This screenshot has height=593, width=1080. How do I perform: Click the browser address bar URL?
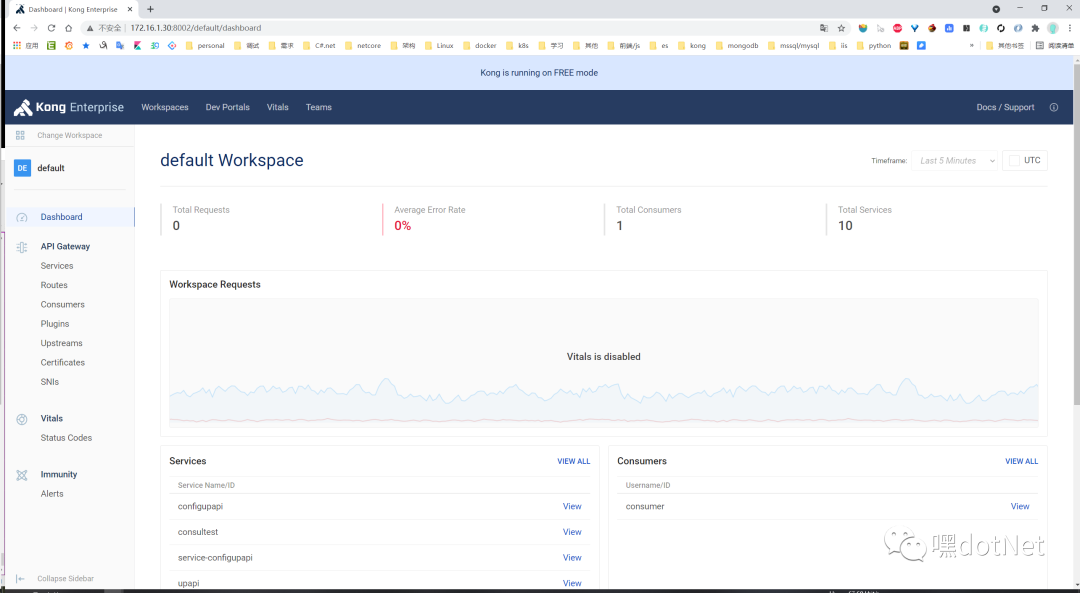196,28
